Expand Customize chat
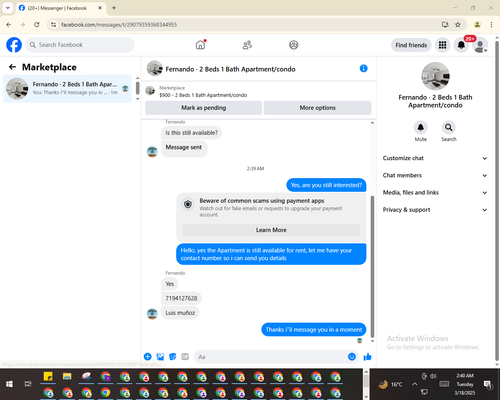500x400 pixels. point(435,158)
